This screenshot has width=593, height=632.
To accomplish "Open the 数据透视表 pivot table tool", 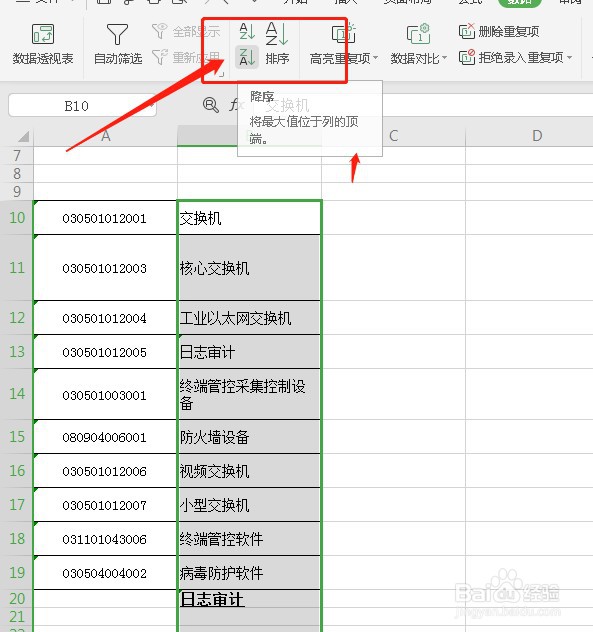I will point(42,44).
